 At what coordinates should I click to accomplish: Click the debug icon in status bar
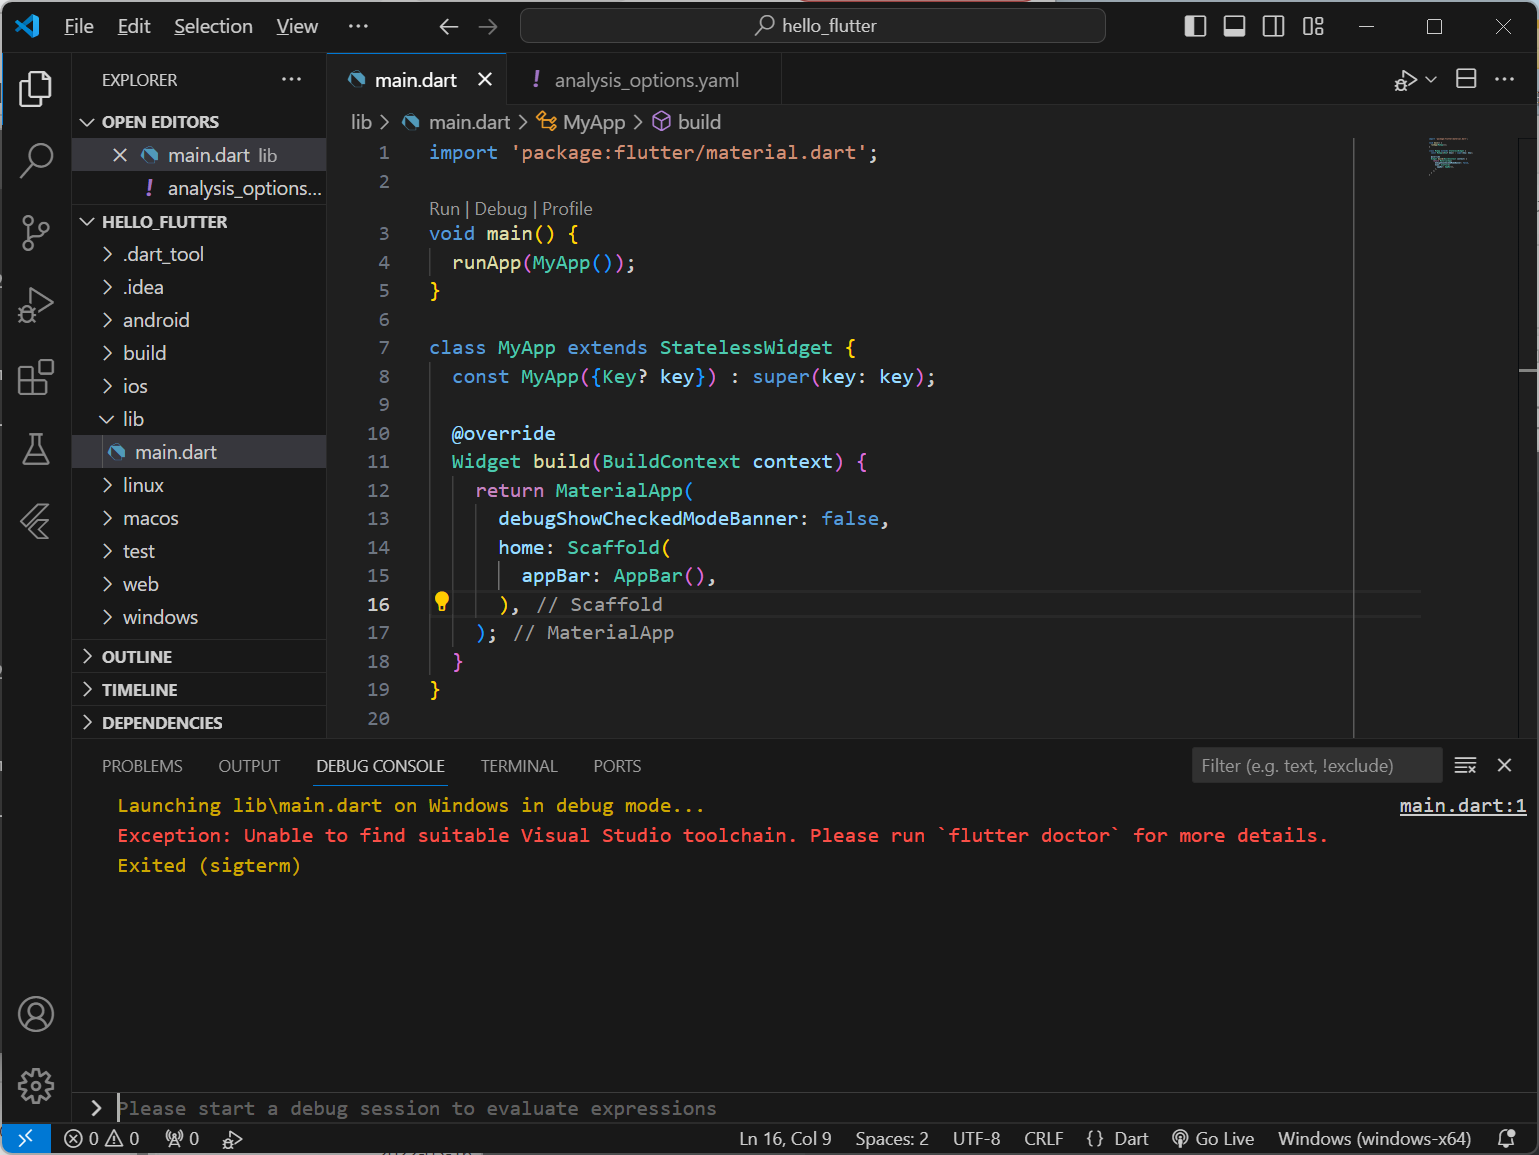pyautogui.click(x=232, y=1138)
